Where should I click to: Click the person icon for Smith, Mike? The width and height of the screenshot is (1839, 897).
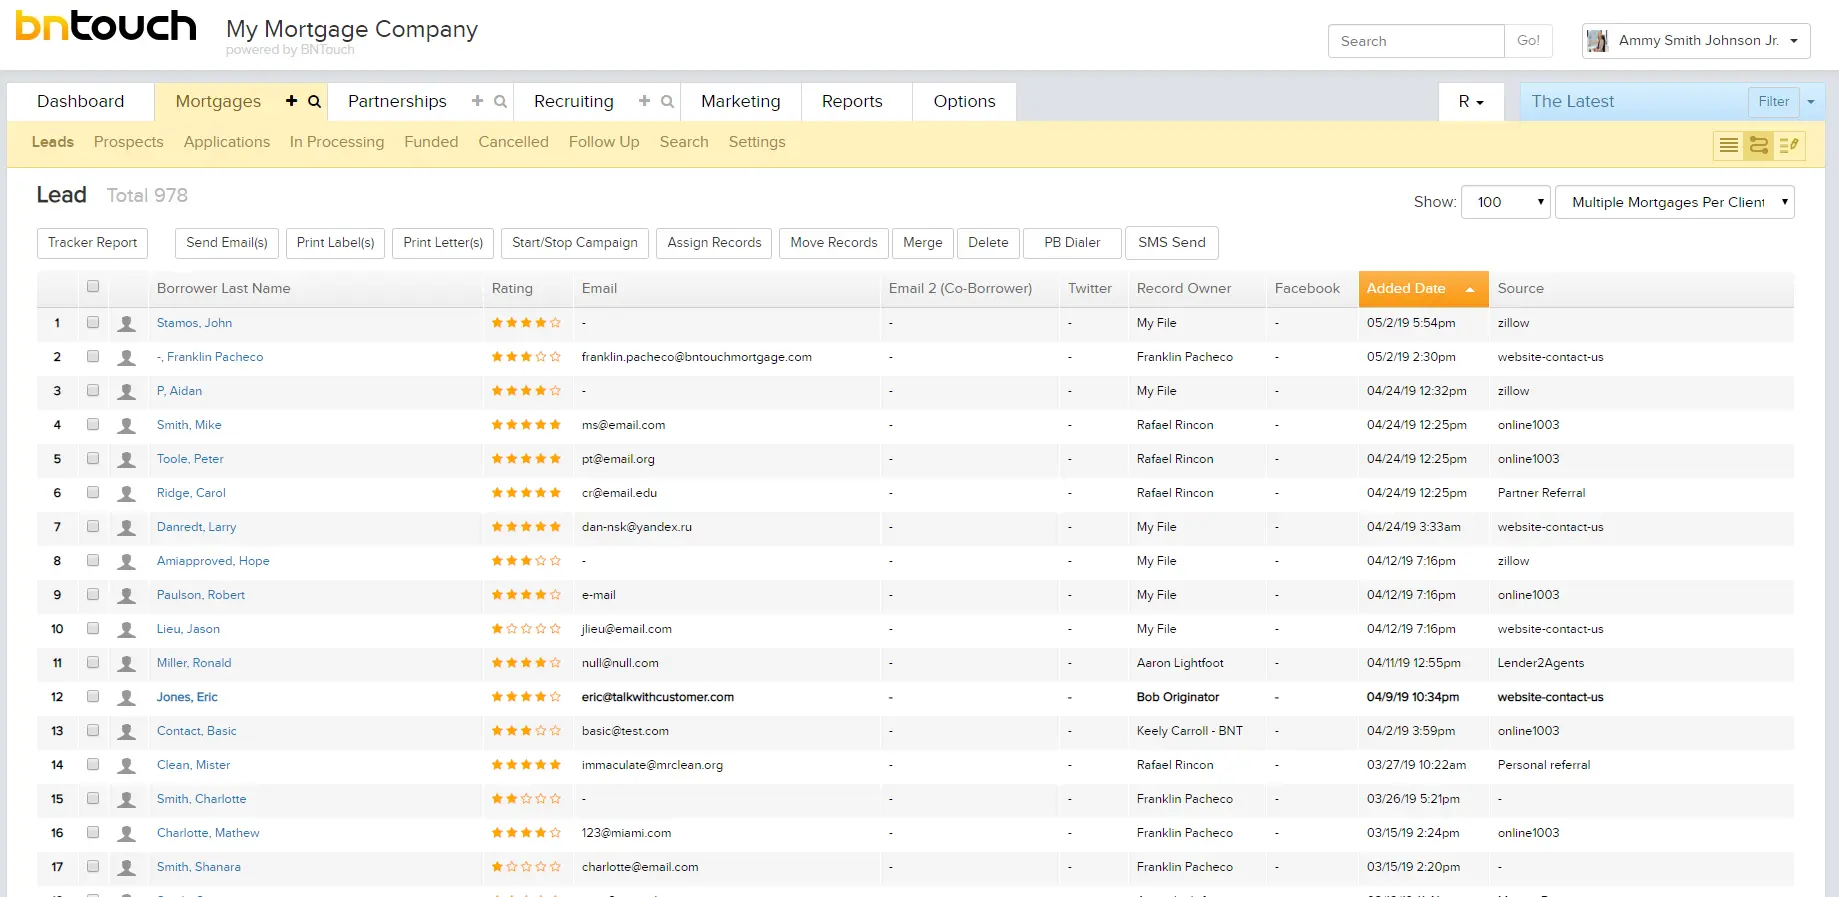[127, 426]
